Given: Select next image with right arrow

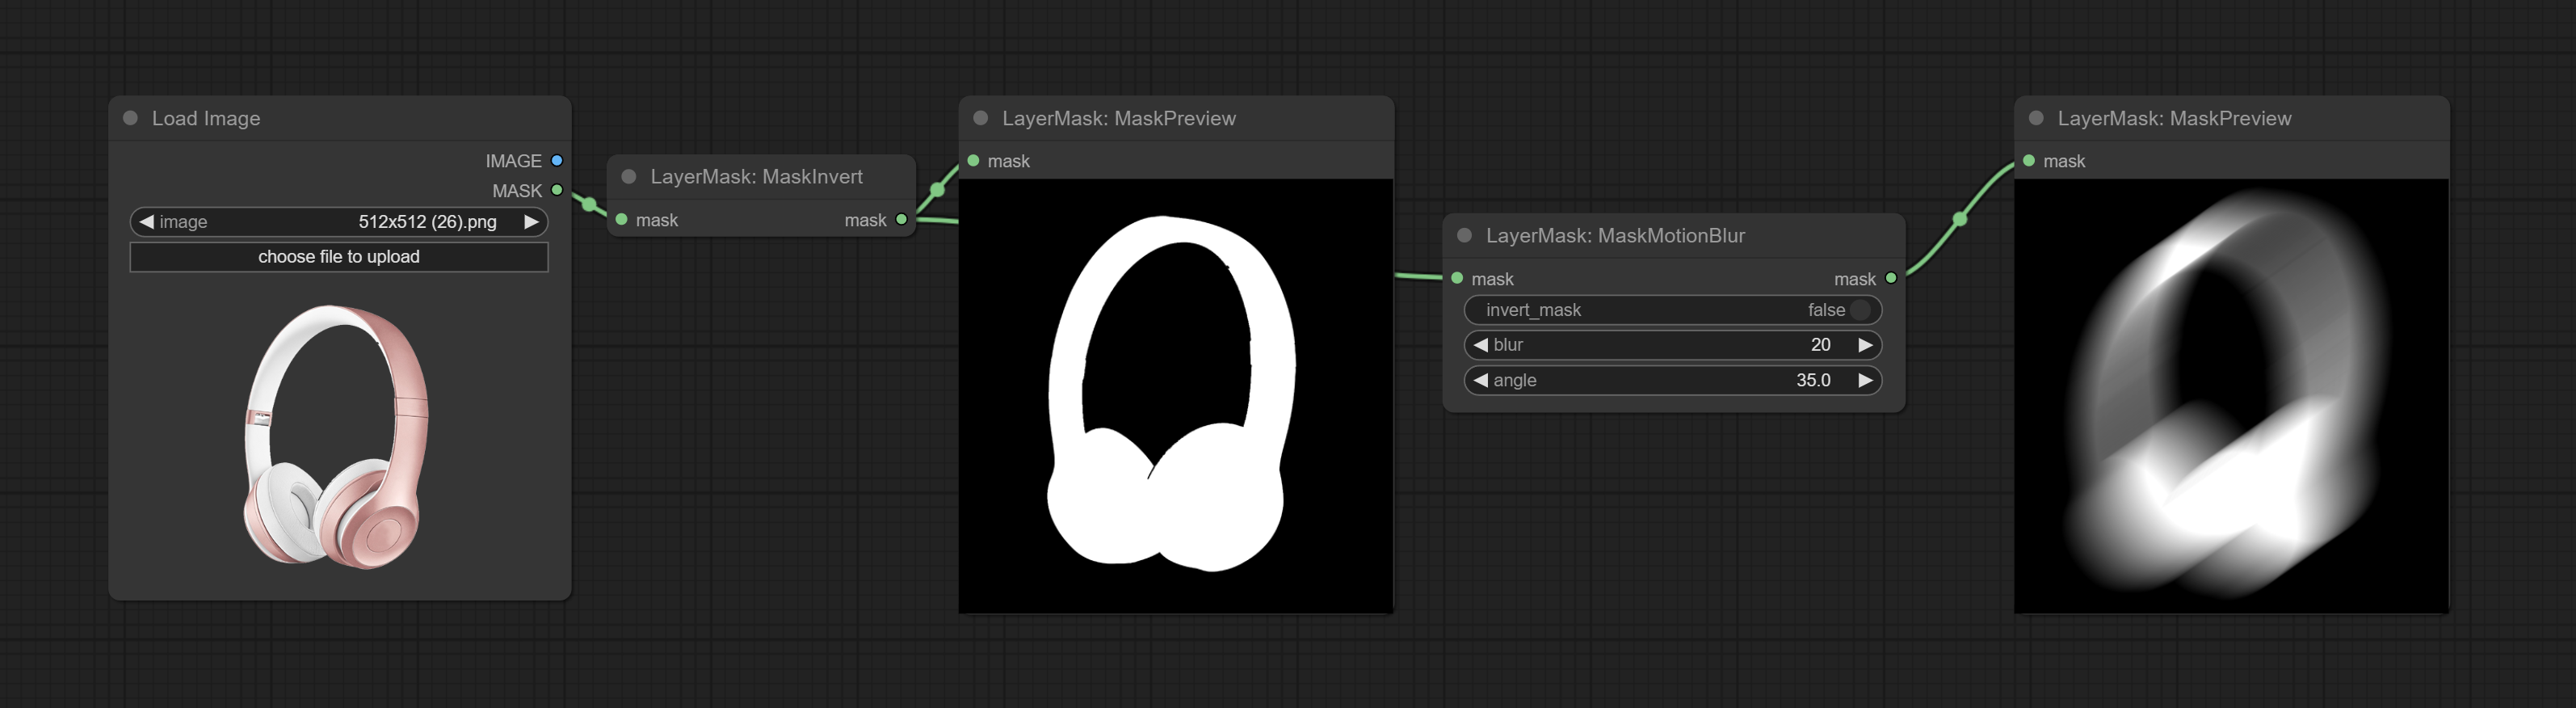Looking at the screenshot, I should 531,222.
